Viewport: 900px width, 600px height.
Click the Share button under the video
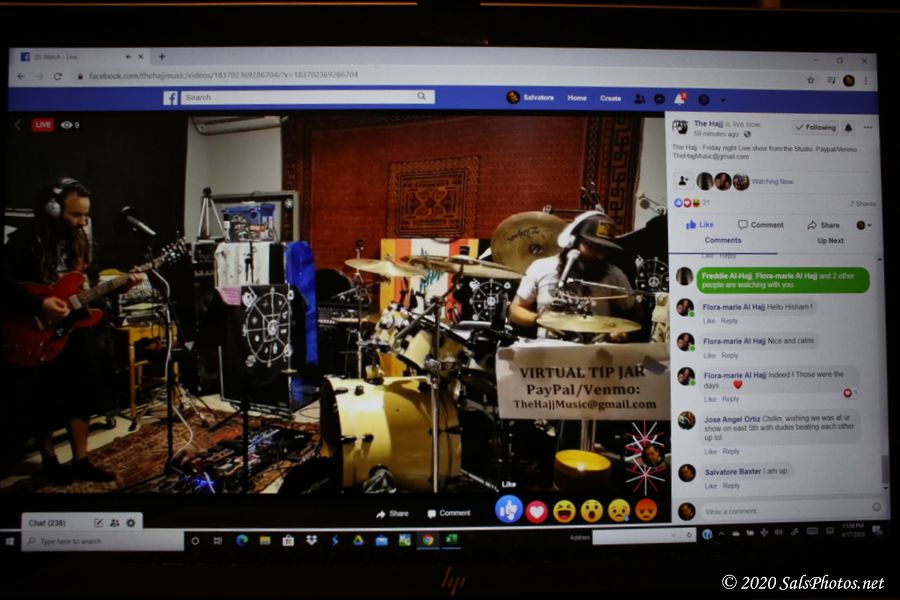(392, 513)
